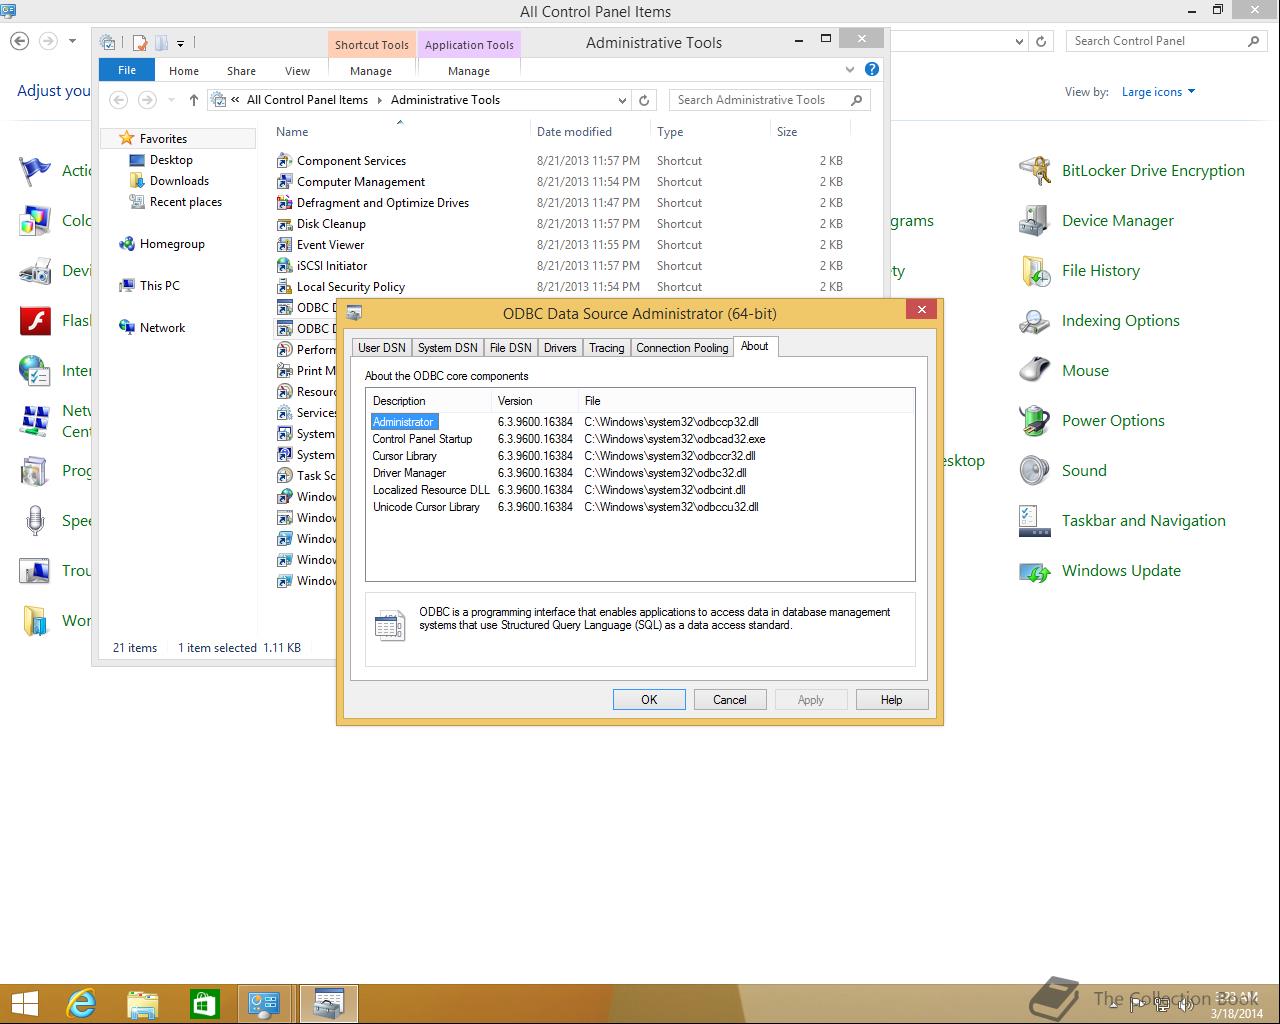Click Search Control Panel field
This screenshot has height=1024, width=1280.
point(1167,41)
